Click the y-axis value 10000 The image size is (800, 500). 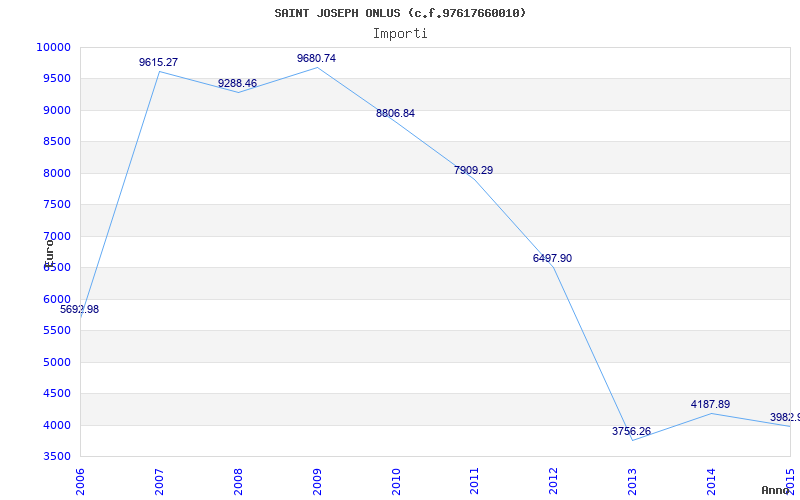[x=53, y=47]
